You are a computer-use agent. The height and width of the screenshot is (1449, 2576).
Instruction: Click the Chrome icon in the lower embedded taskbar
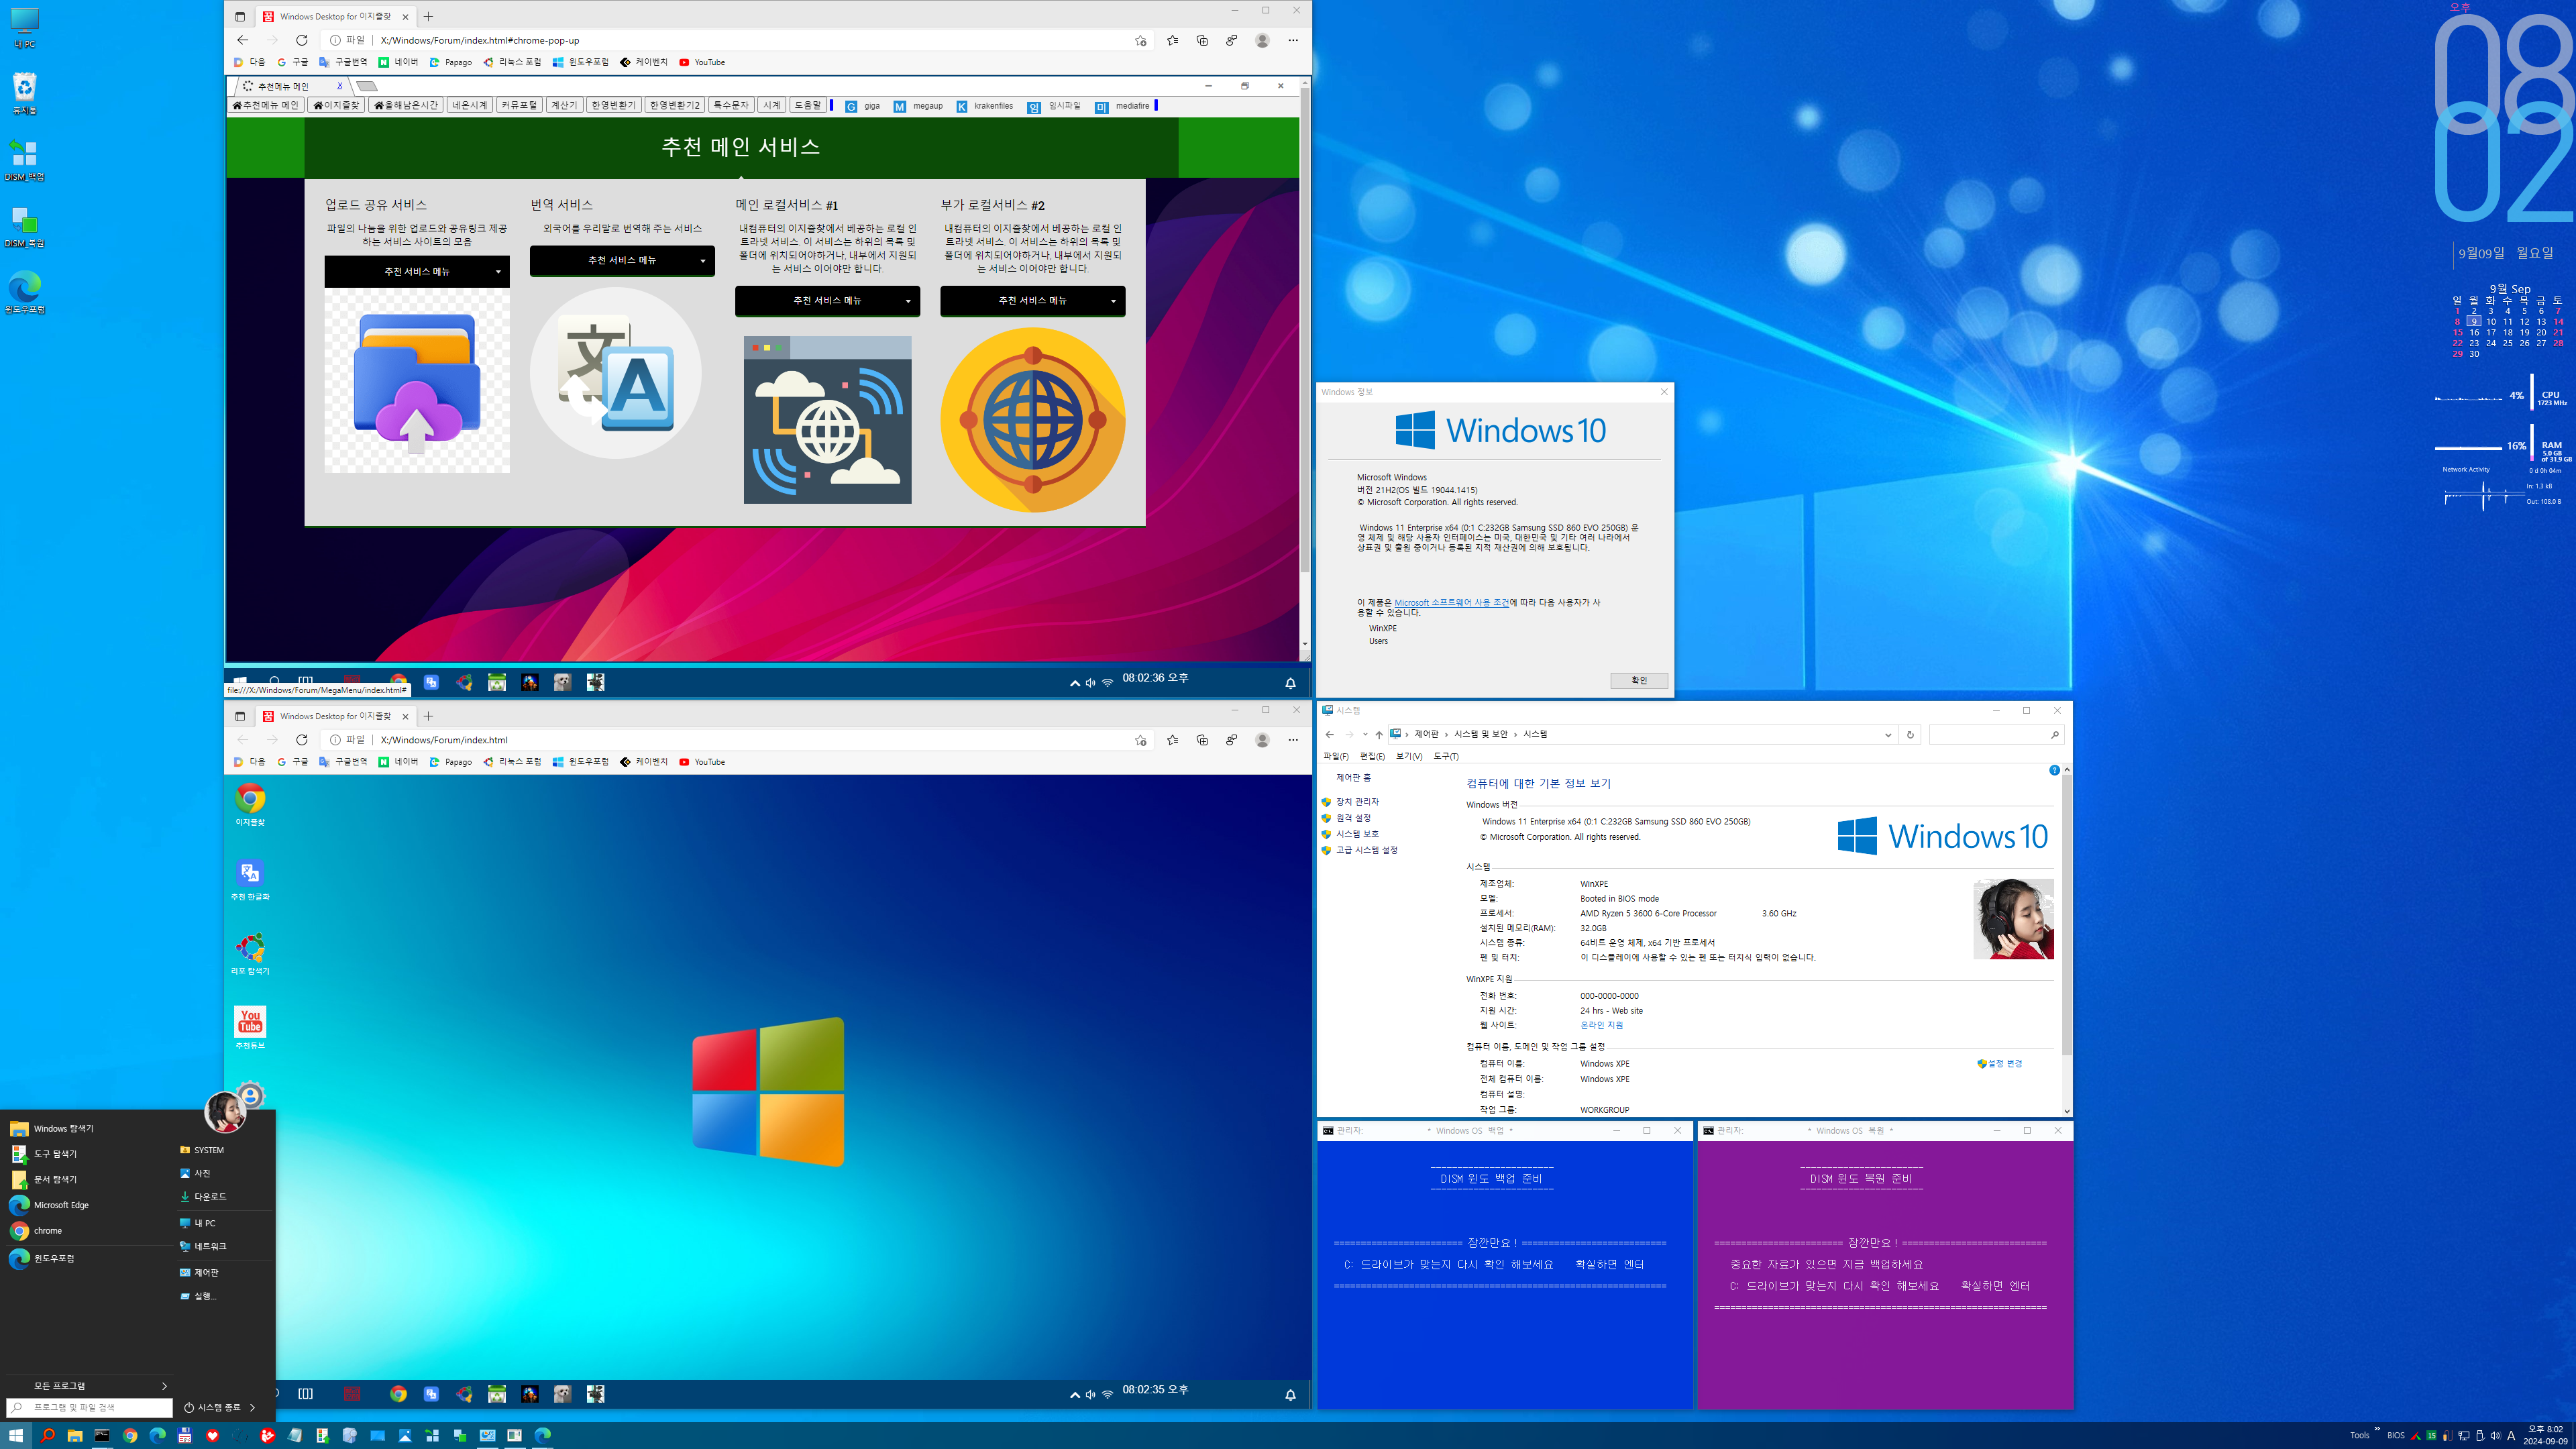398,1394
